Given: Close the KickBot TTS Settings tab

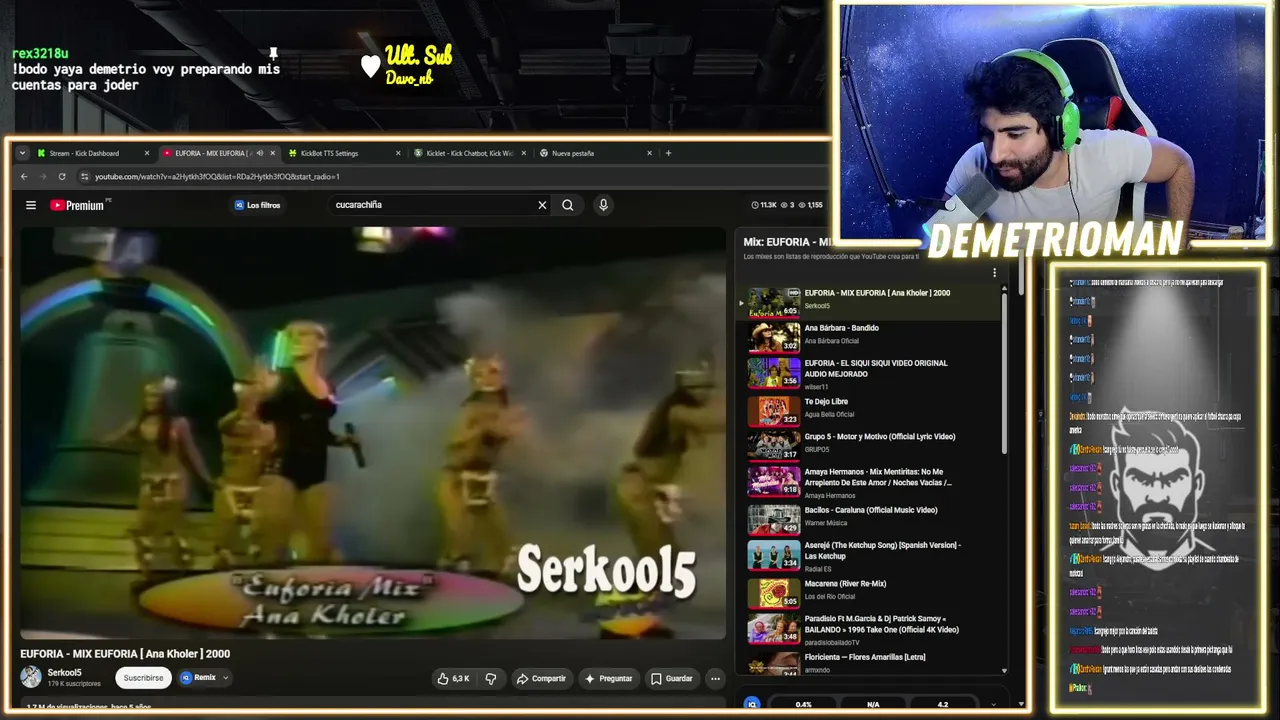Looking at the screenshot, I should (398, 153).
